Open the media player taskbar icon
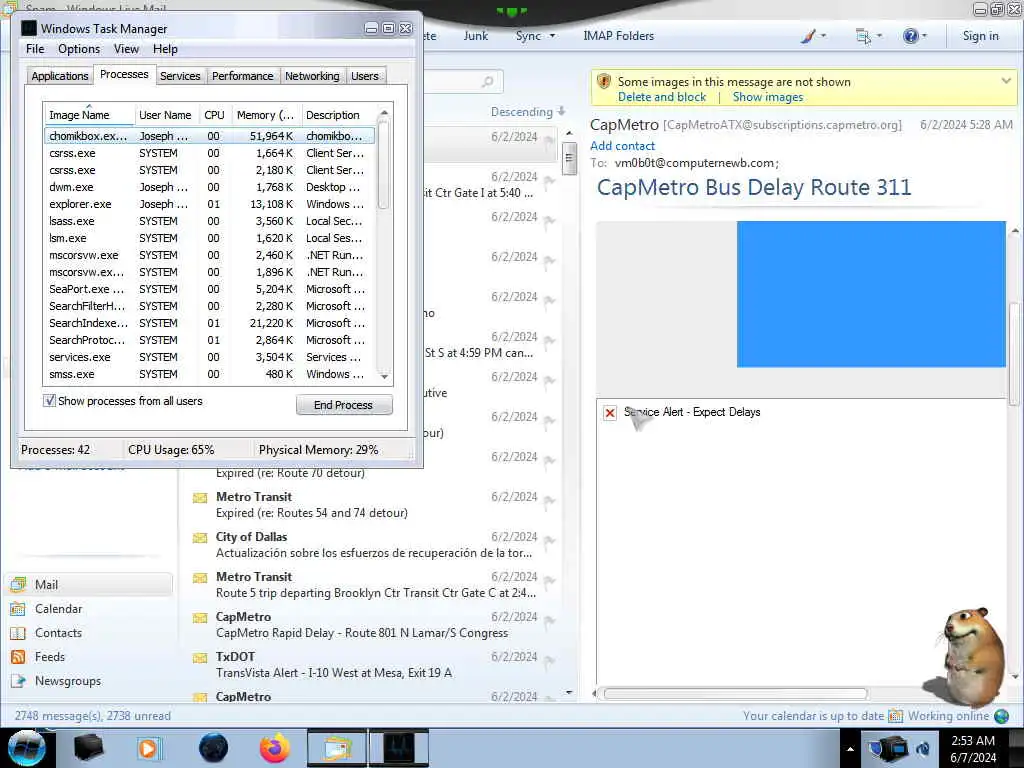Screen dimensions: 1024x768 click(x=148, y=748)
